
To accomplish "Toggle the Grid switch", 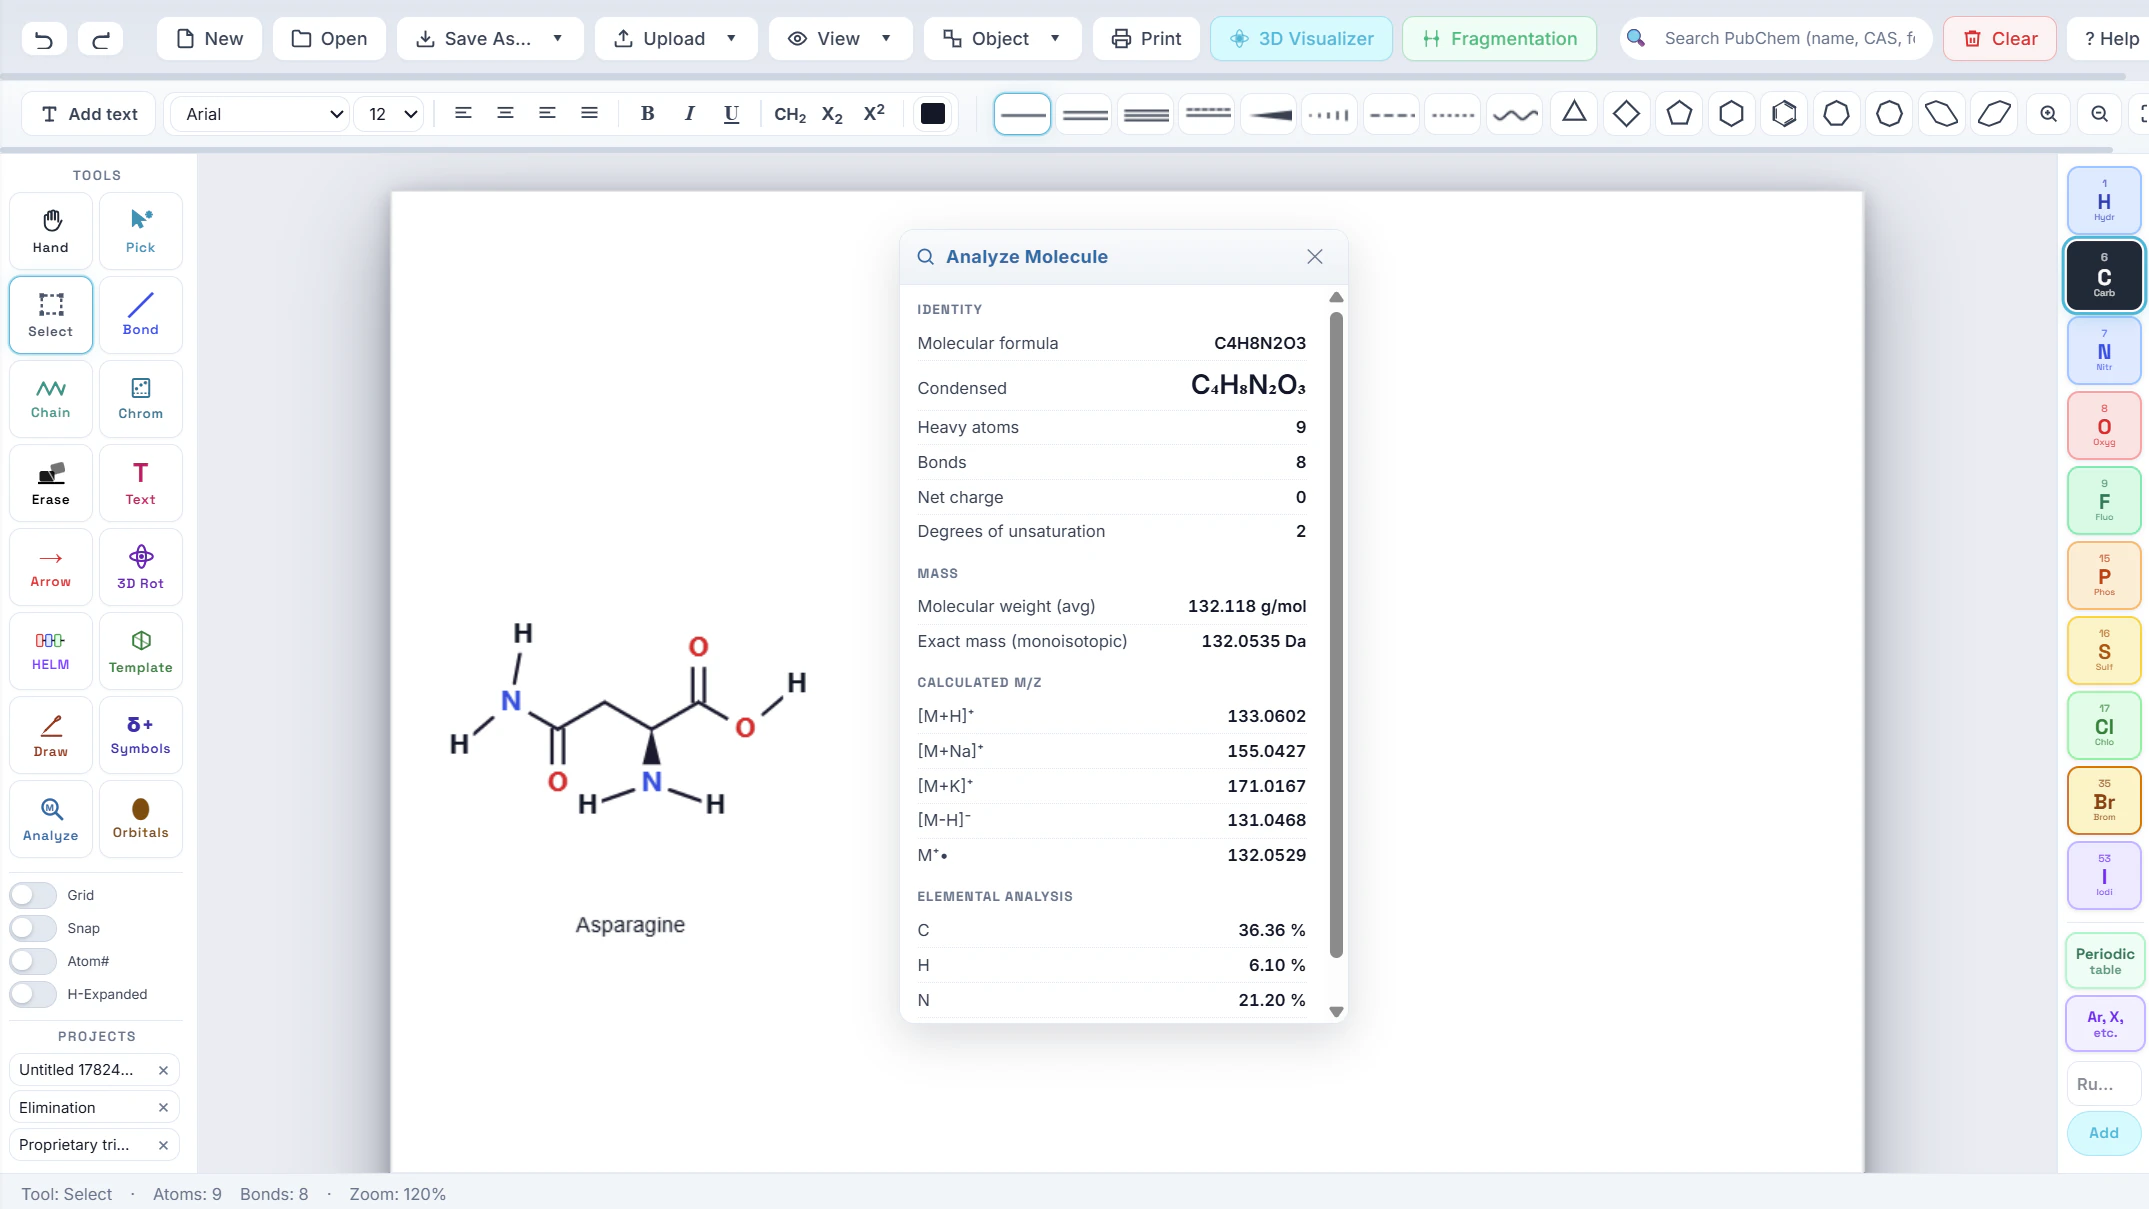I will [x=33, y=895].
